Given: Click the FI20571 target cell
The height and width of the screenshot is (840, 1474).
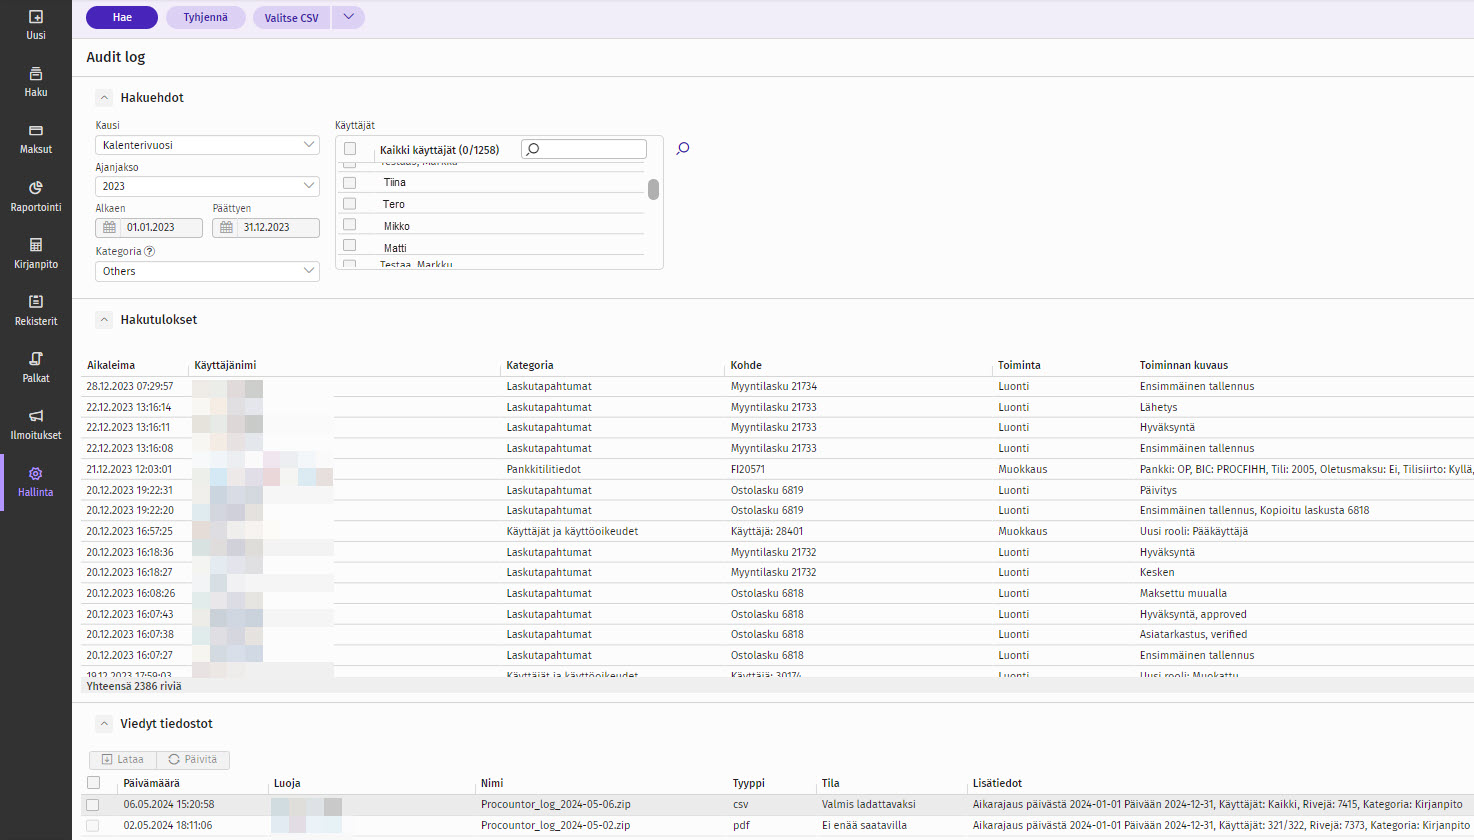Looking at the screenshot, I should pos(748,469).
